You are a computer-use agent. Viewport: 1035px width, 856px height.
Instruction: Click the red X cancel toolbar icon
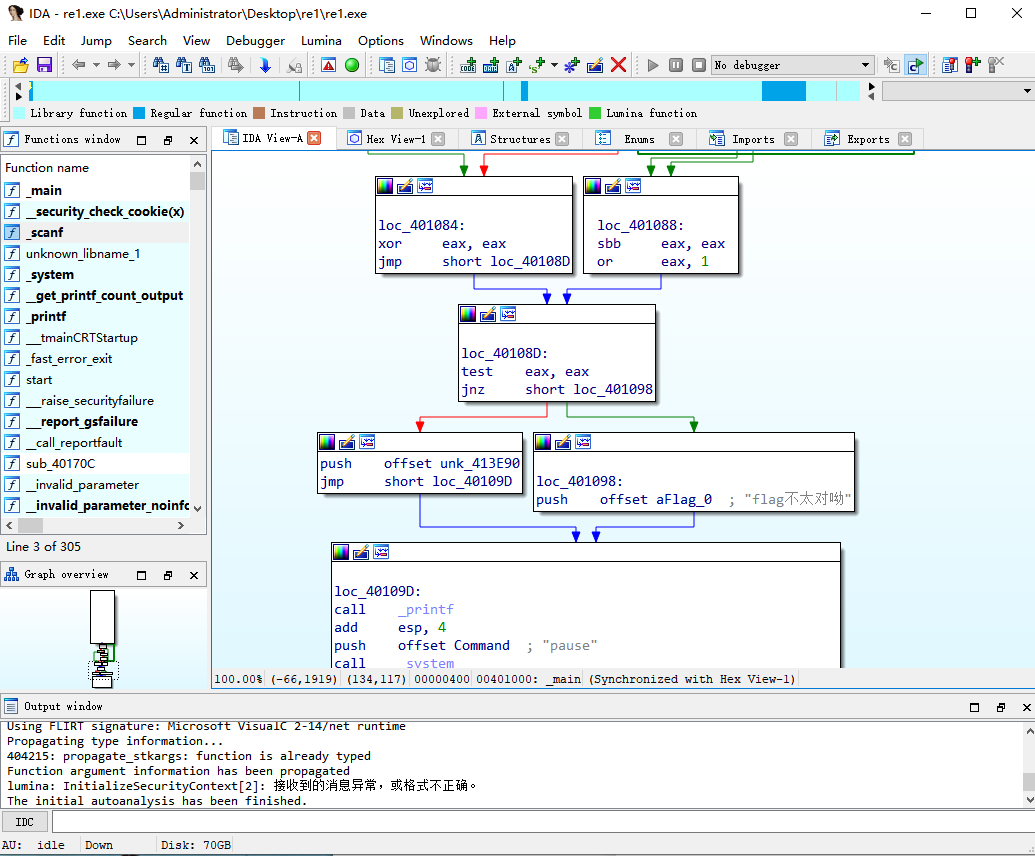click(x=618, y=65)
